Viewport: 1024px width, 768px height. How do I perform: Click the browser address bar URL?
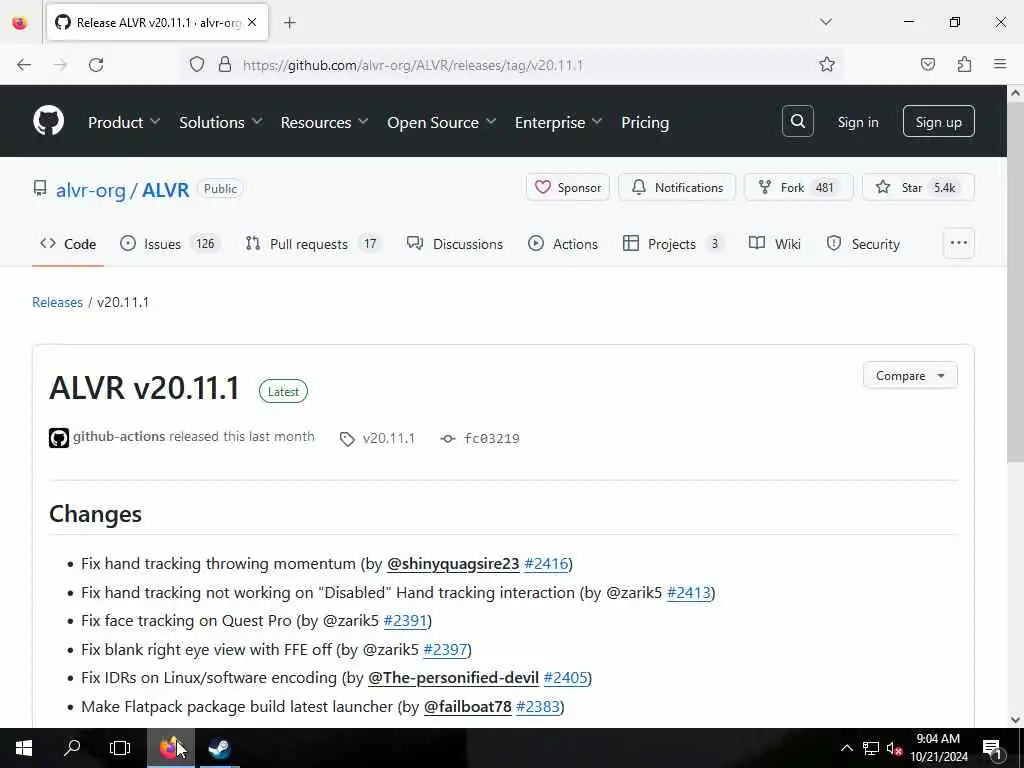click(x=413, y=65)
